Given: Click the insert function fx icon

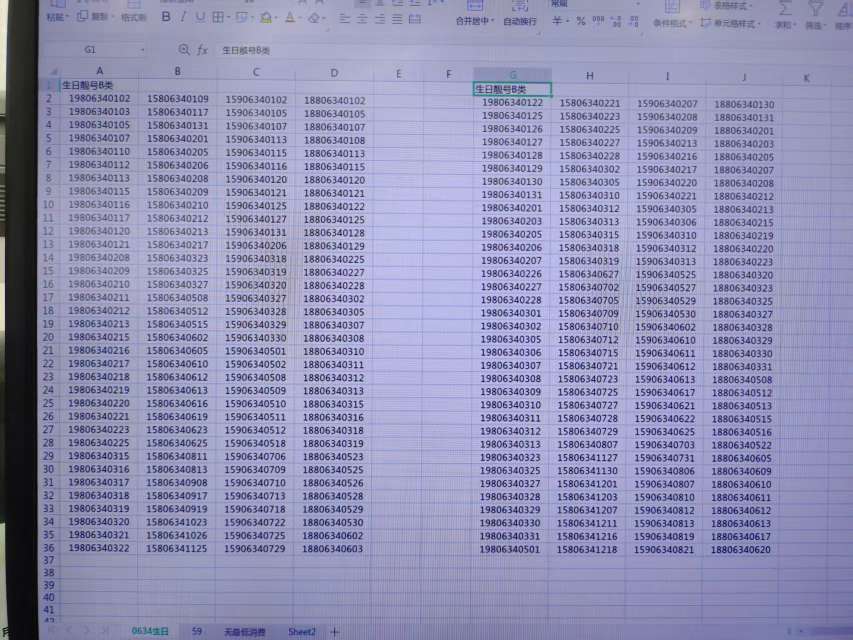Looking at the screenshot, I should (202, 49).
